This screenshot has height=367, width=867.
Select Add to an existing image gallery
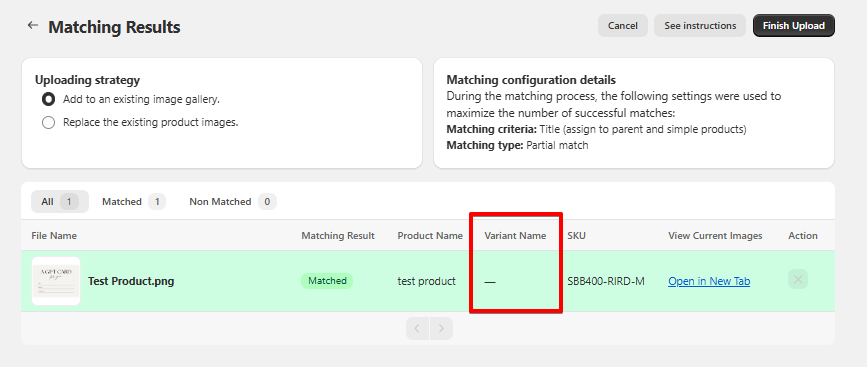pos(49,99)
